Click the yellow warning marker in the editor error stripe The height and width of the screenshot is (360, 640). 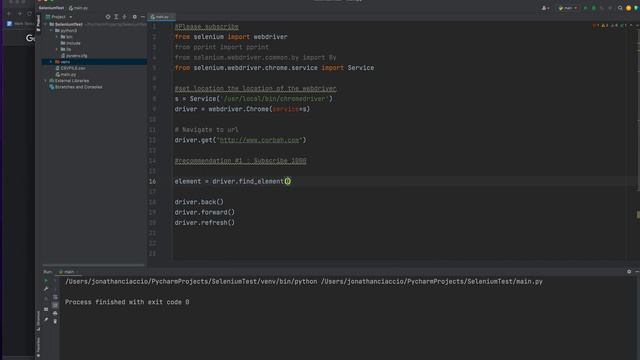638,214
